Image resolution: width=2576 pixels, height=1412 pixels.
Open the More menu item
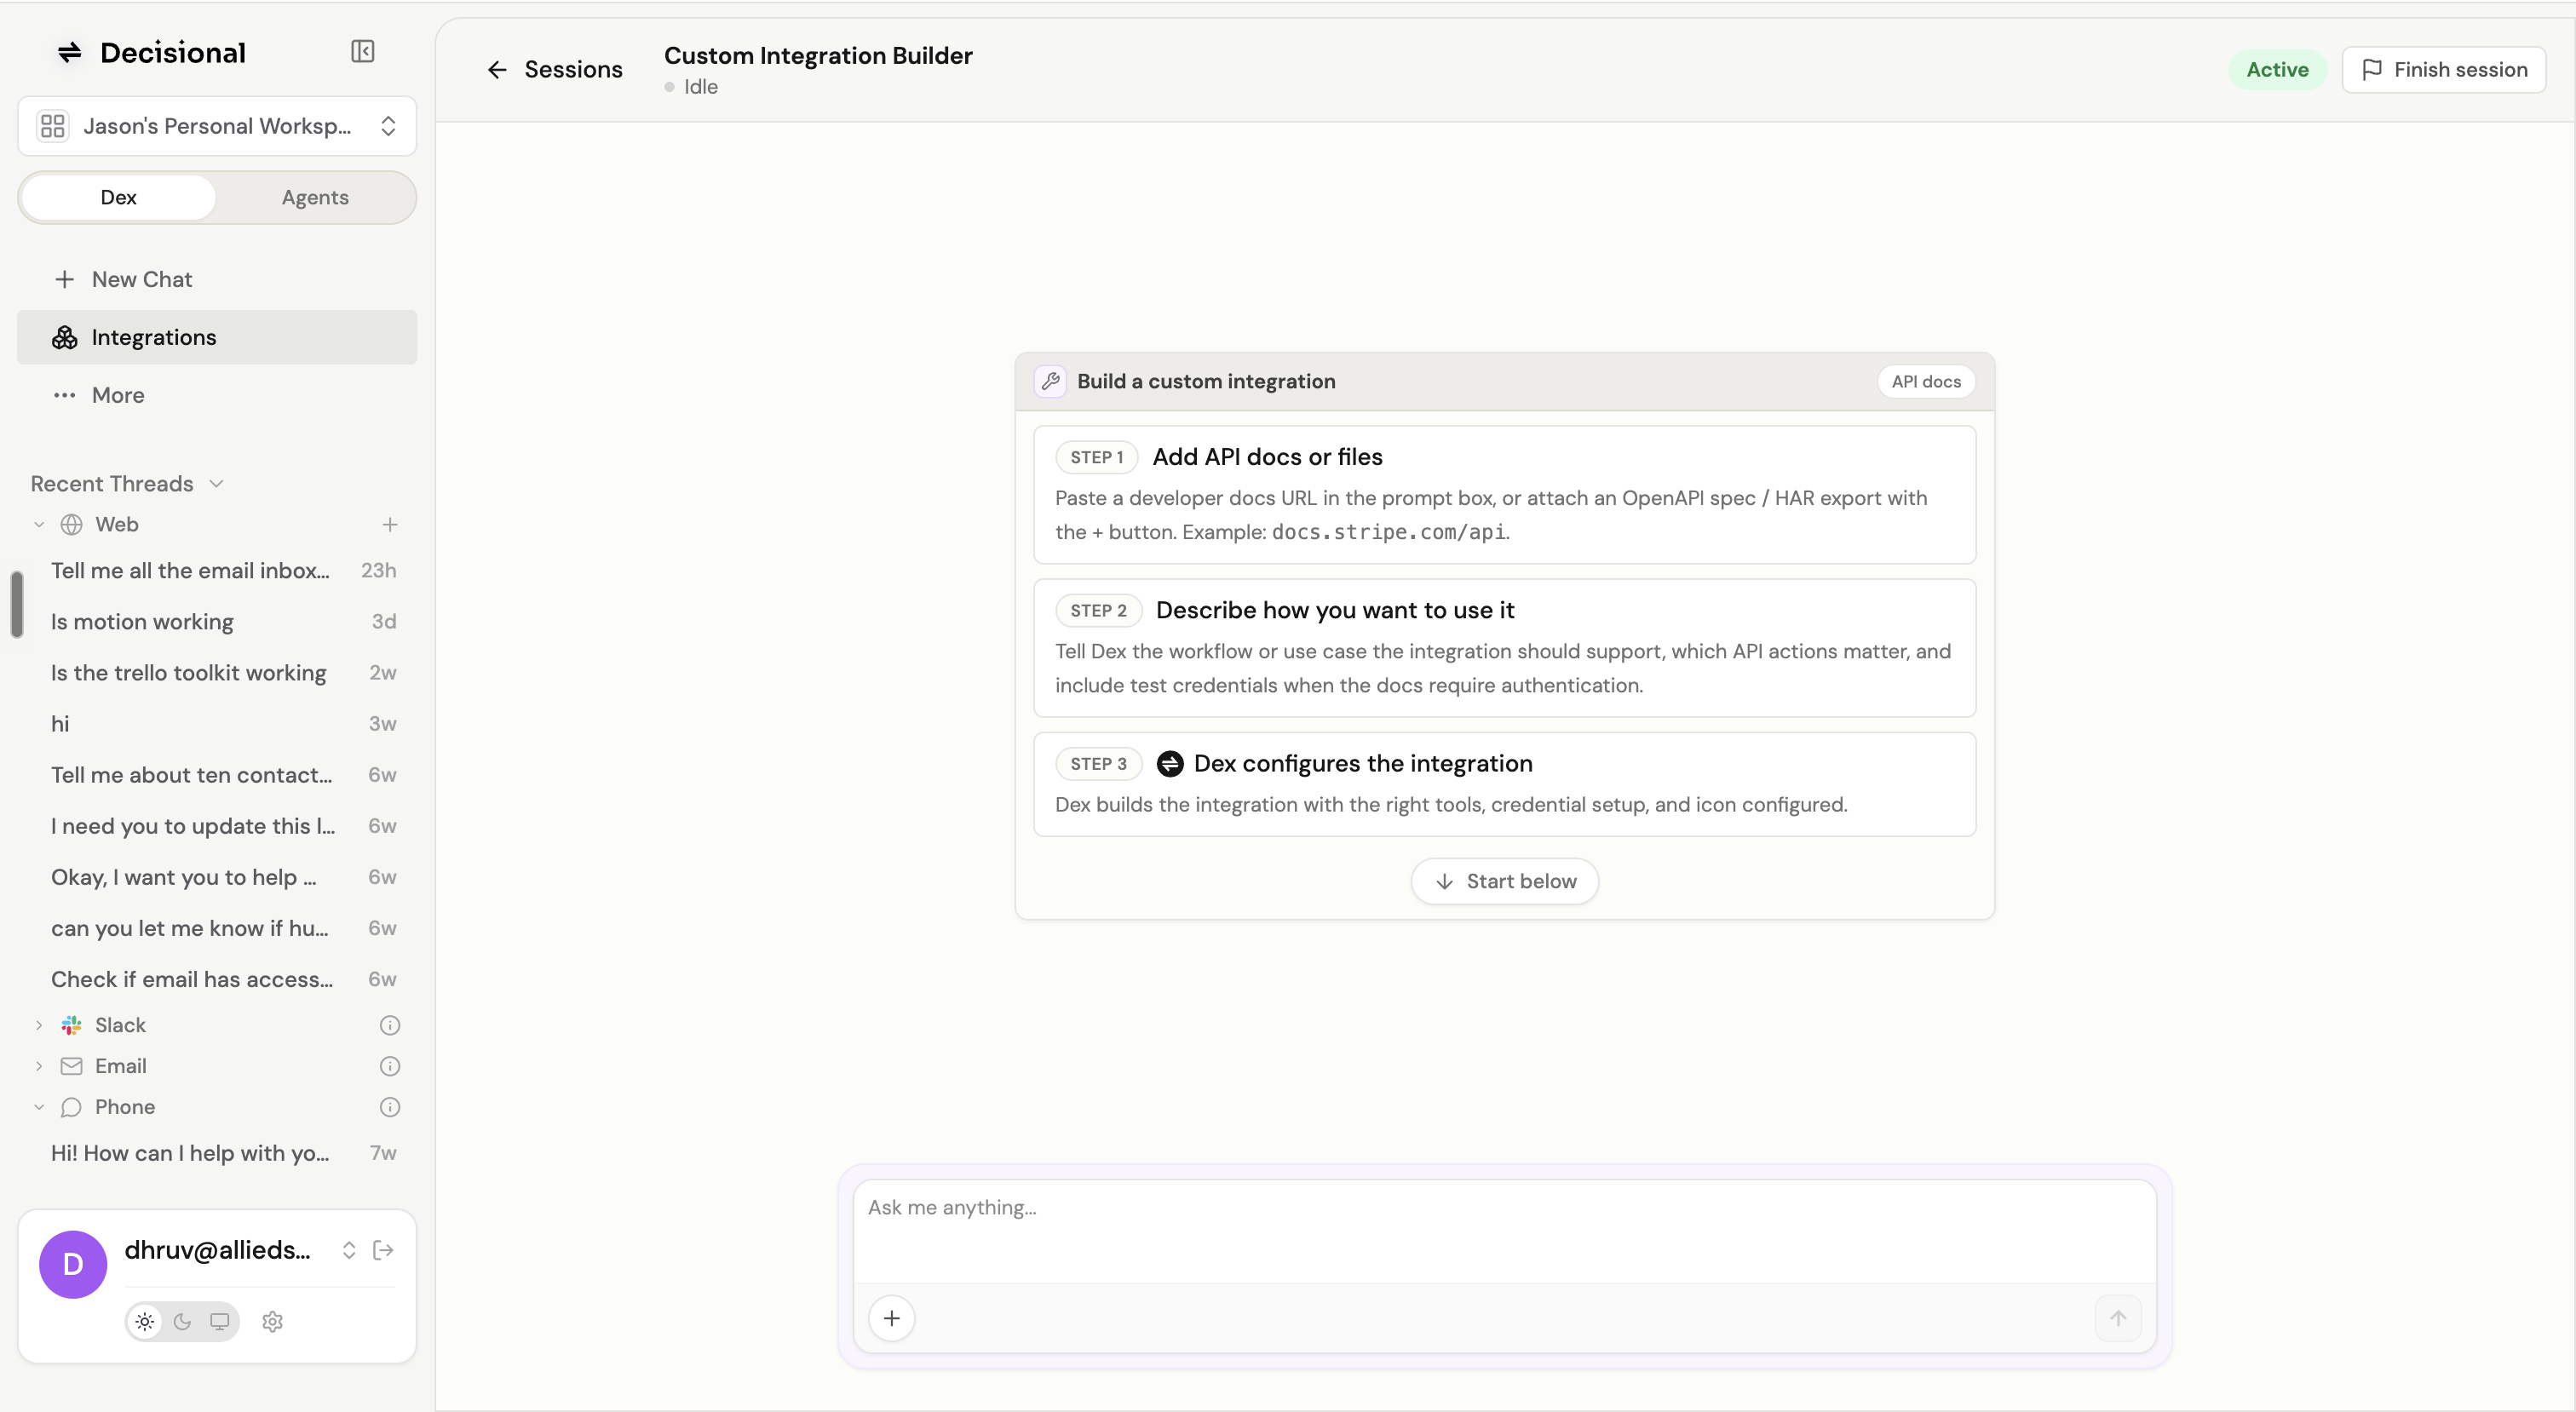point(217,395)
